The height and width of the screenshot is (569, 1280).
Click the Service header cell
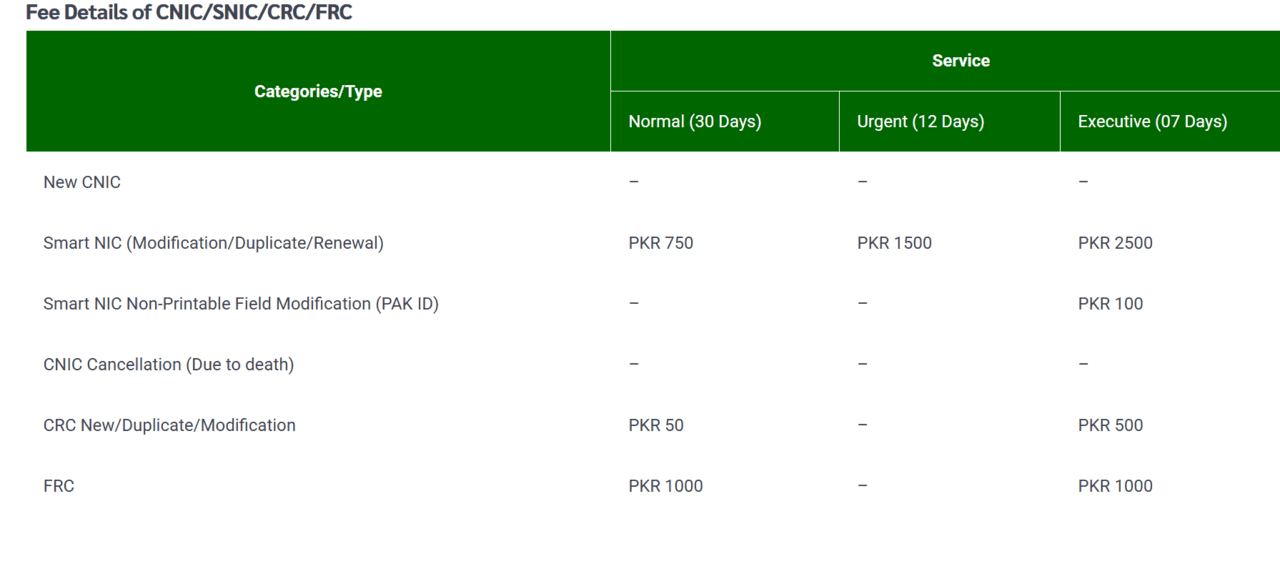click(x=960, y=61)
